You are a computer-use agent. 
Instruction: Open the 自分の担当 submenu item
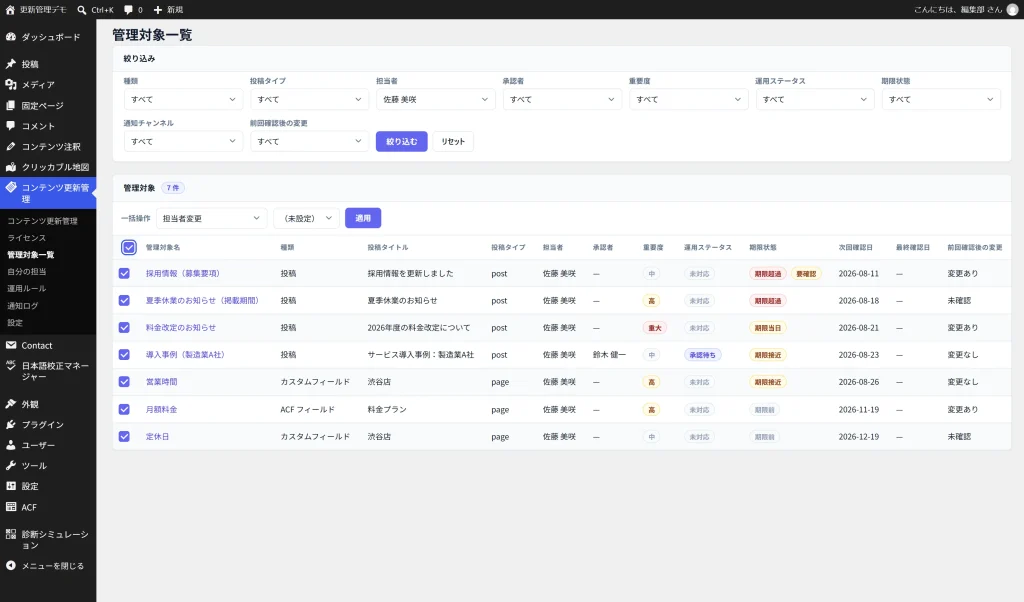(27, 272)
